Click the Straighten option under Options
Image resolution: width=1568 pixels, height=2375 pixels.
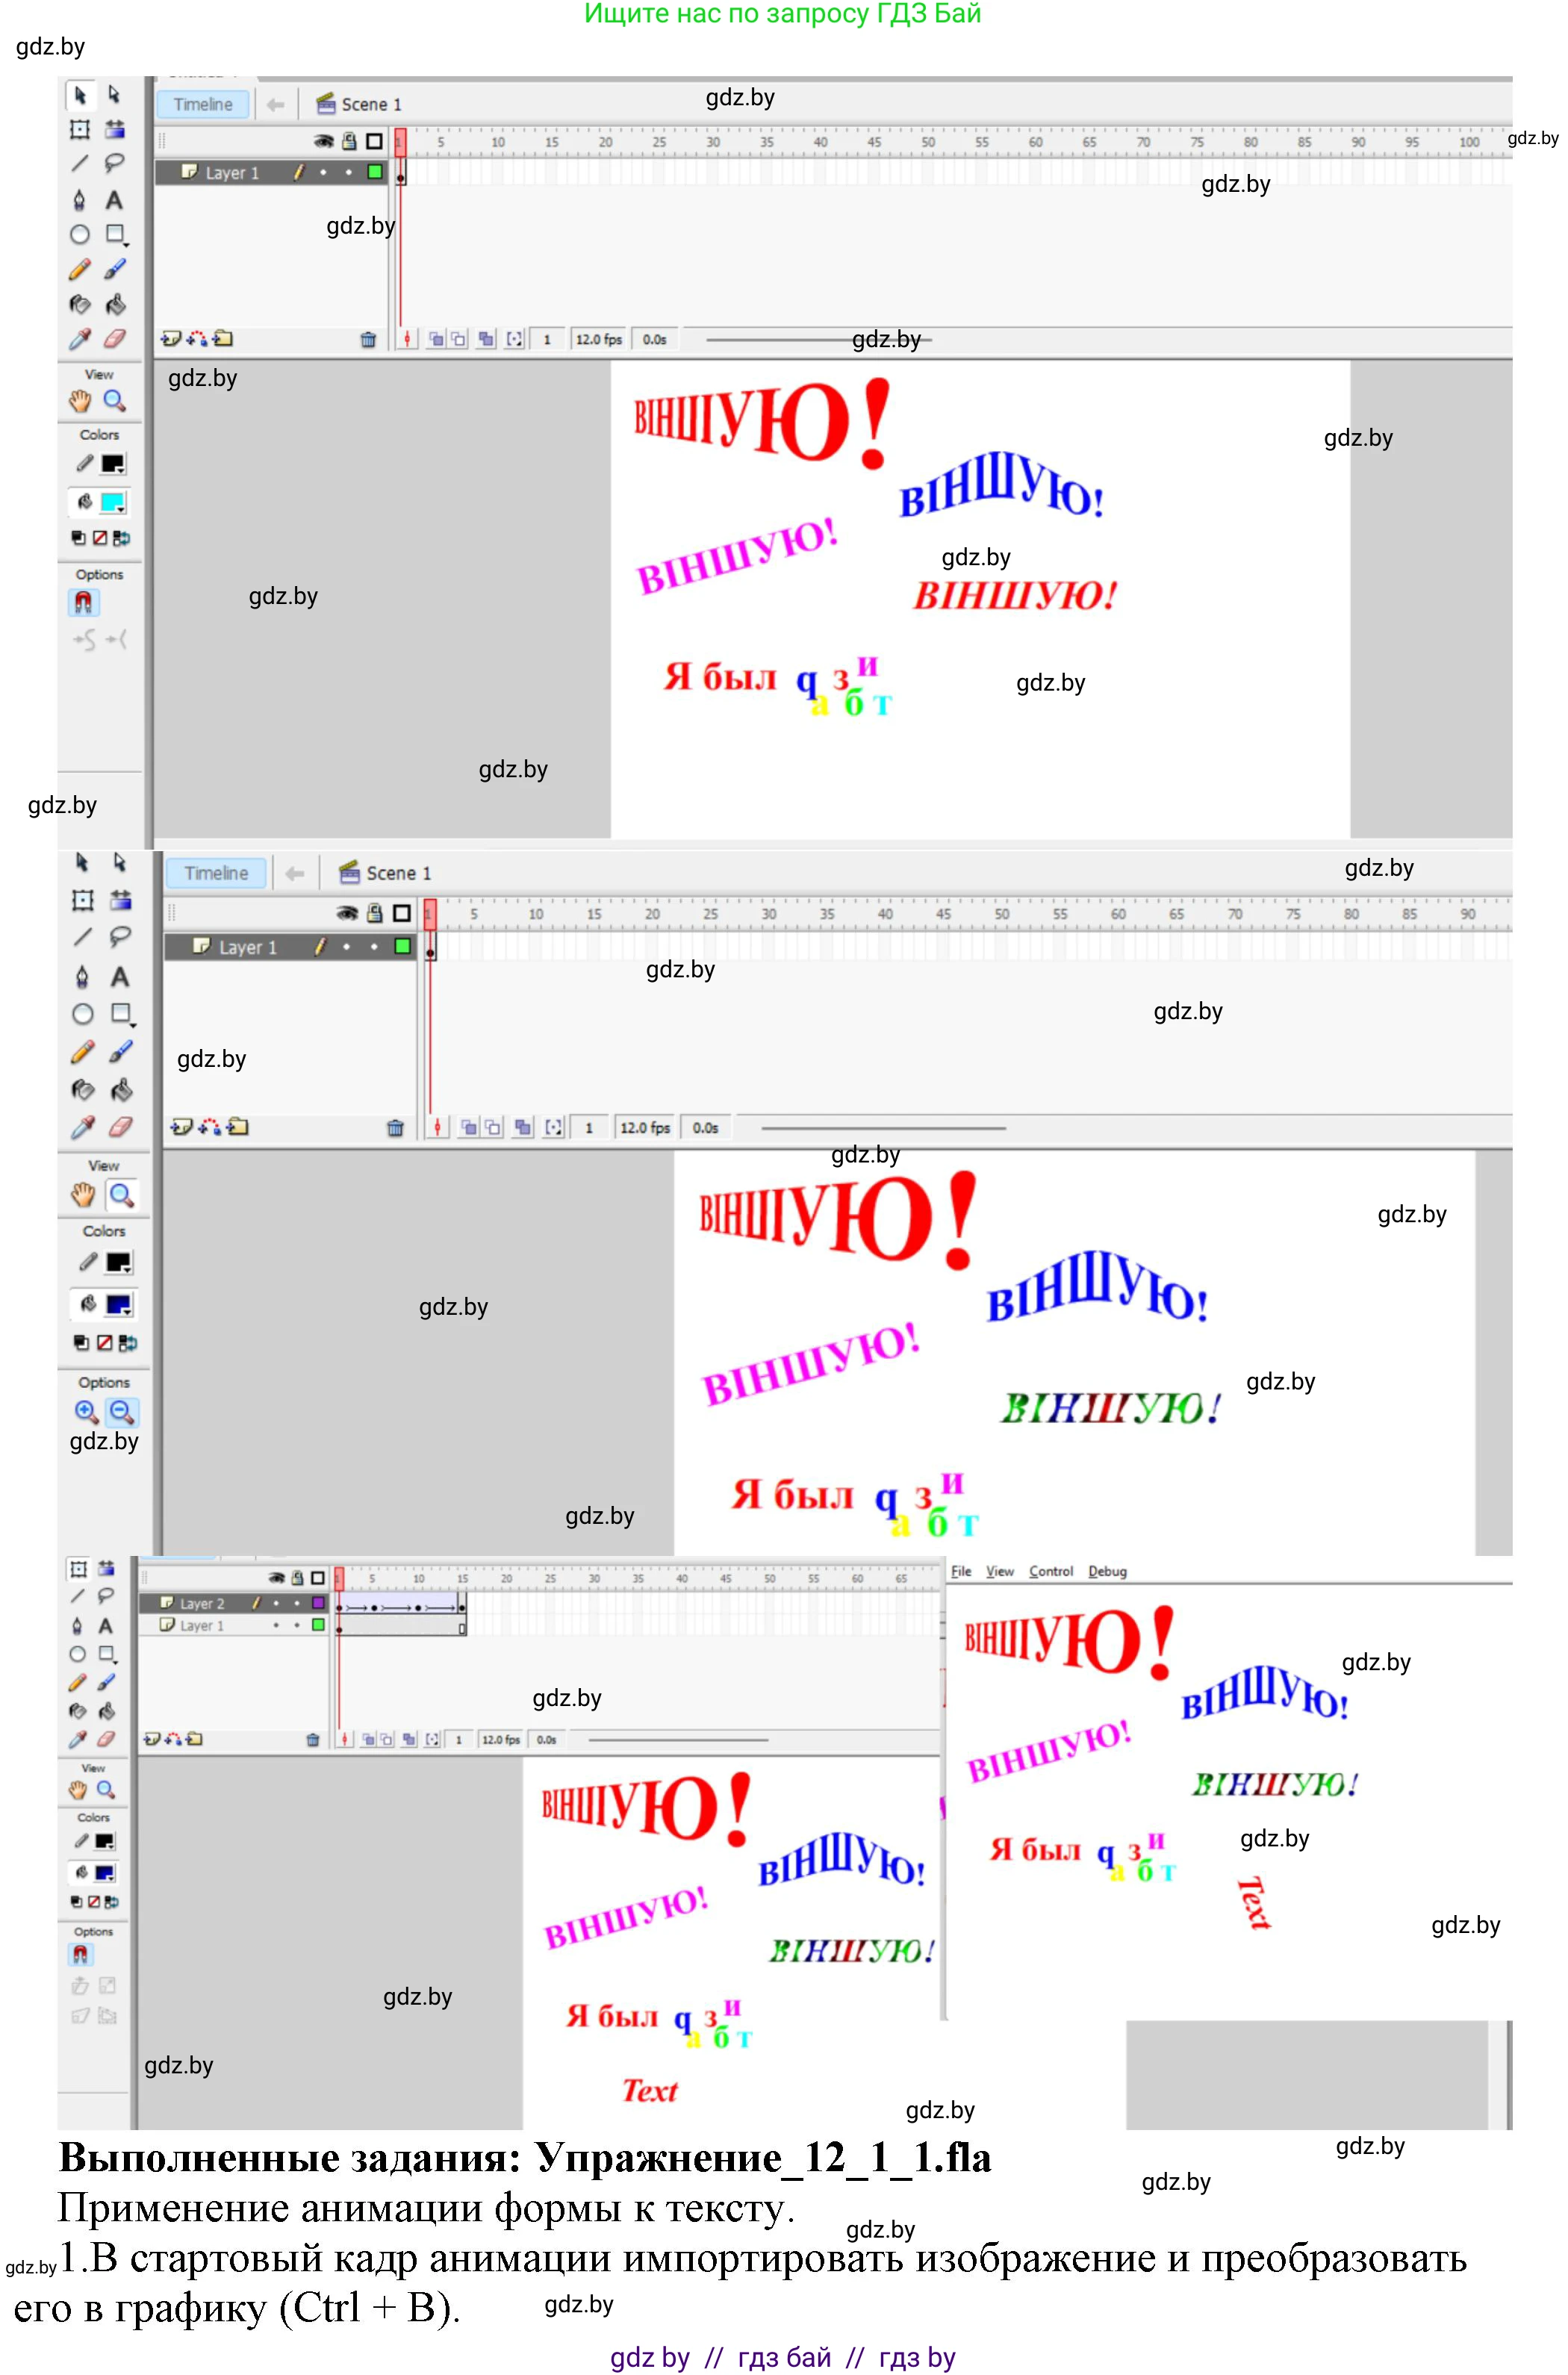tap(116, 639)
